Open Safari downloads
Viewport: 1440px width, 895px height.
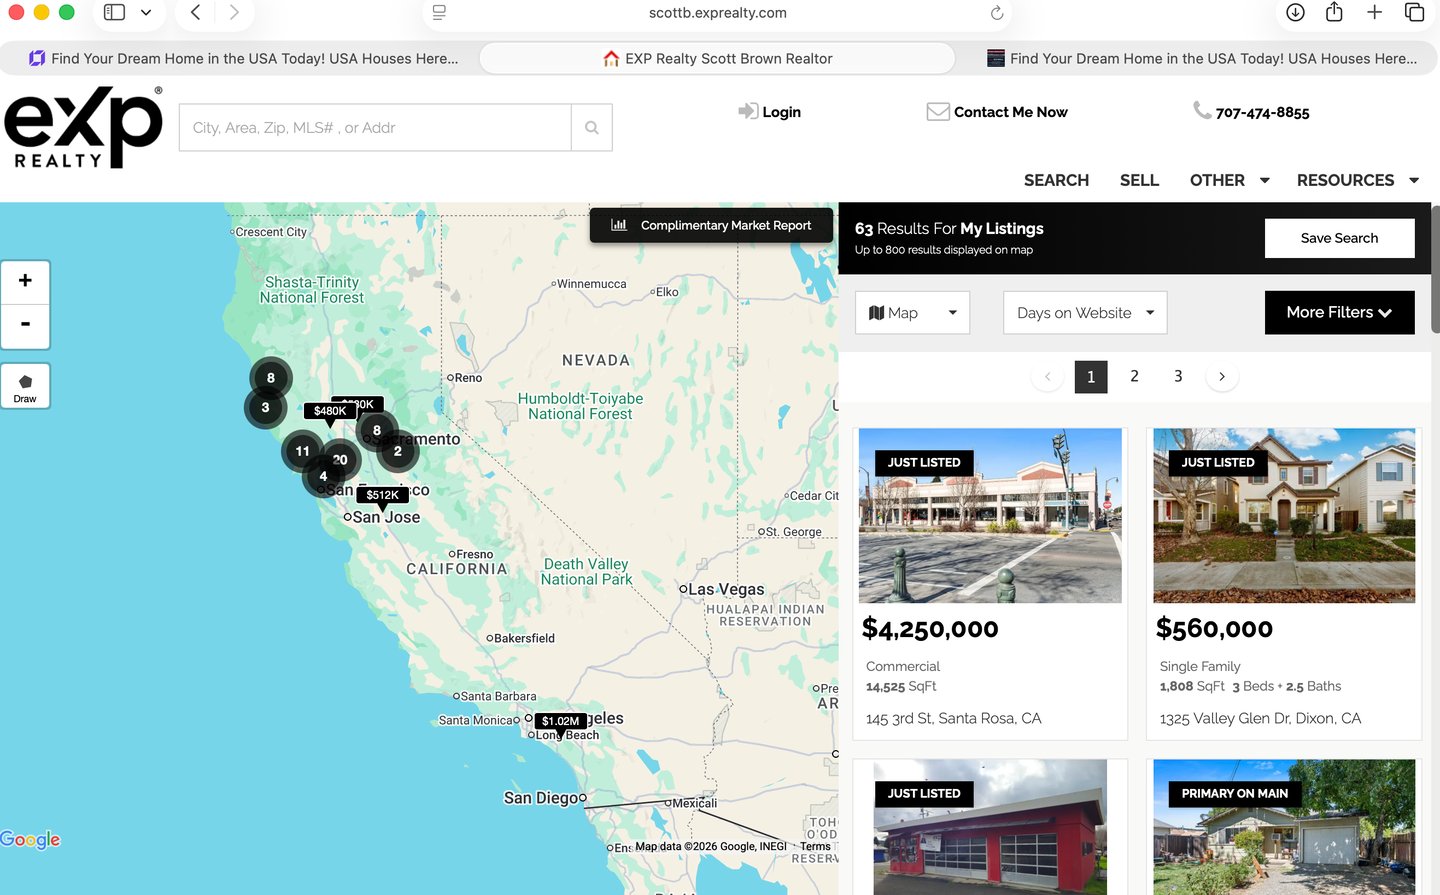pos(1296,13)
